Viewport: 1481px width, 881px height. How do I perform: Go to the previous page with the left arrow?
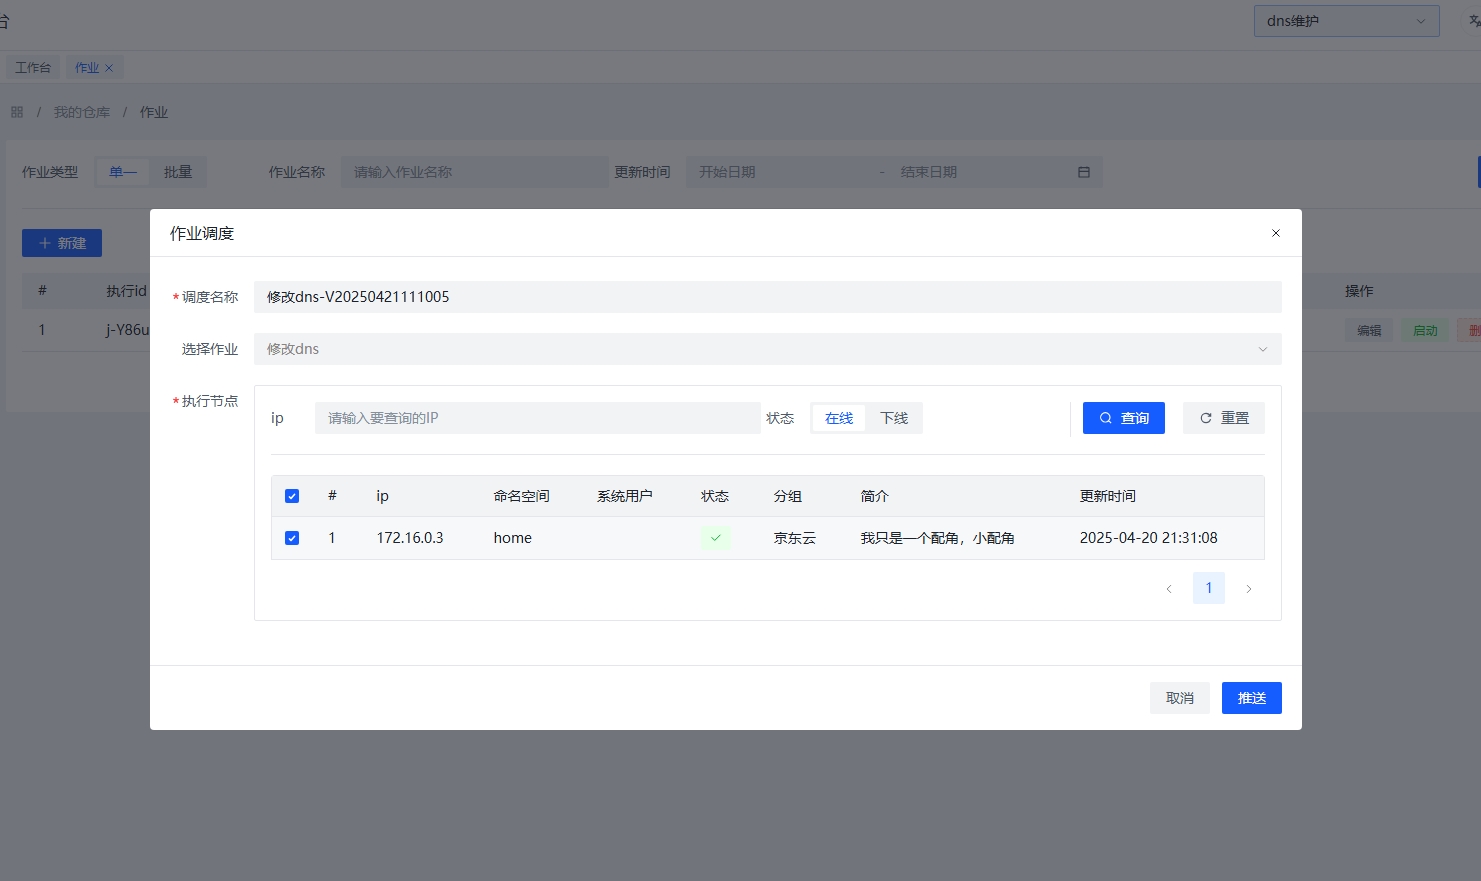point(1169,588)
